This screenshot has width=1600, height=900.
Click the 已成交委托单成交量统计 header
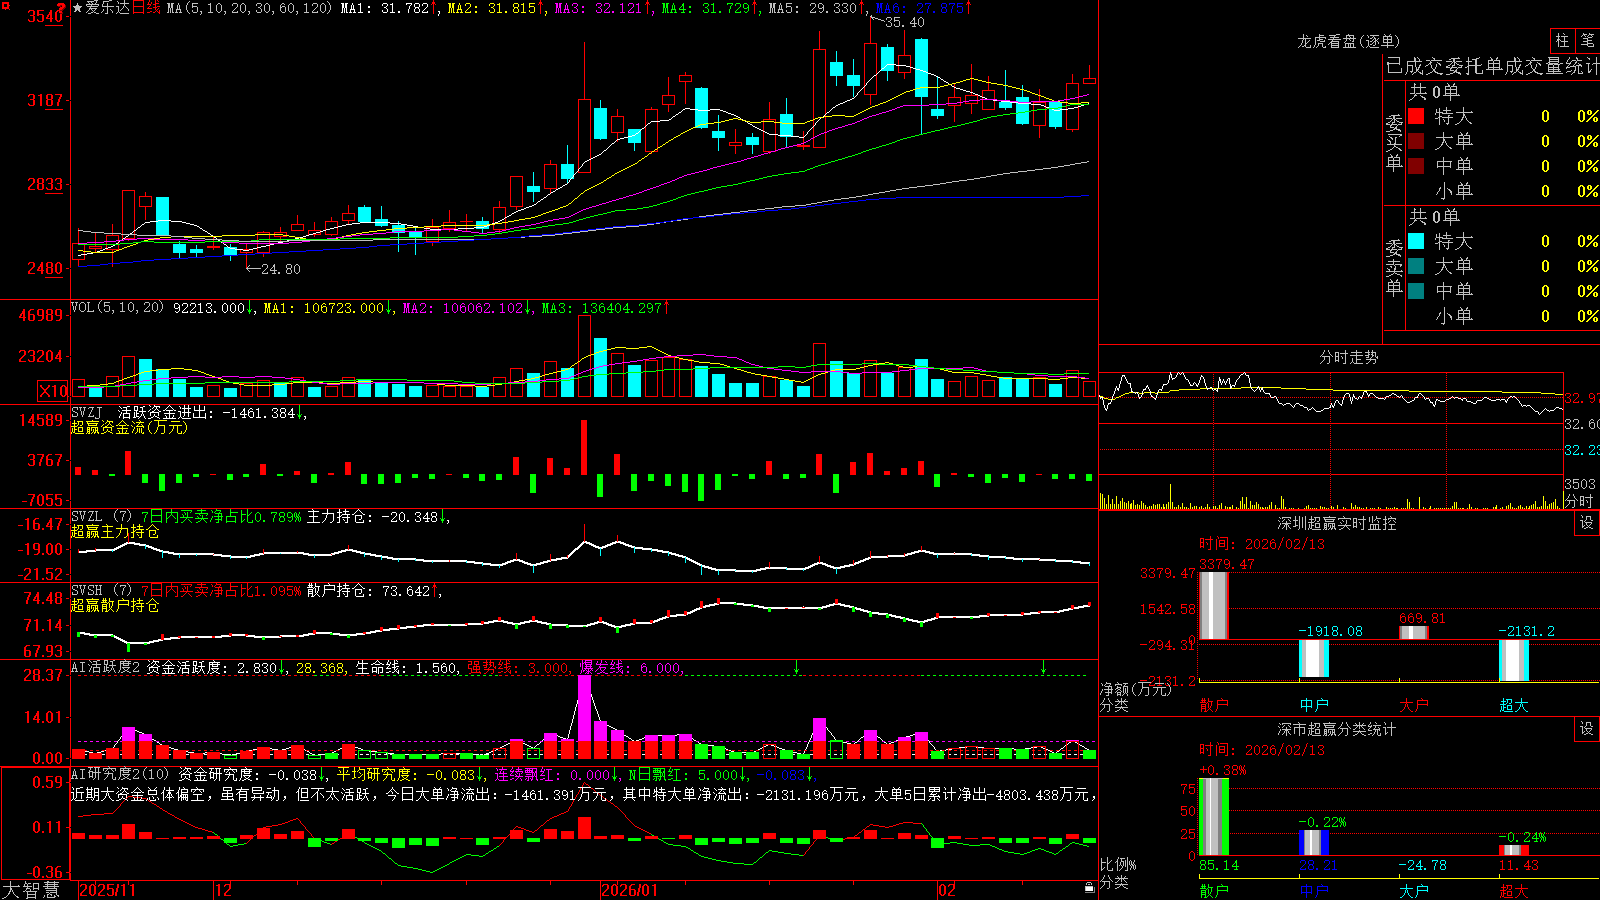pos(1492,66)
